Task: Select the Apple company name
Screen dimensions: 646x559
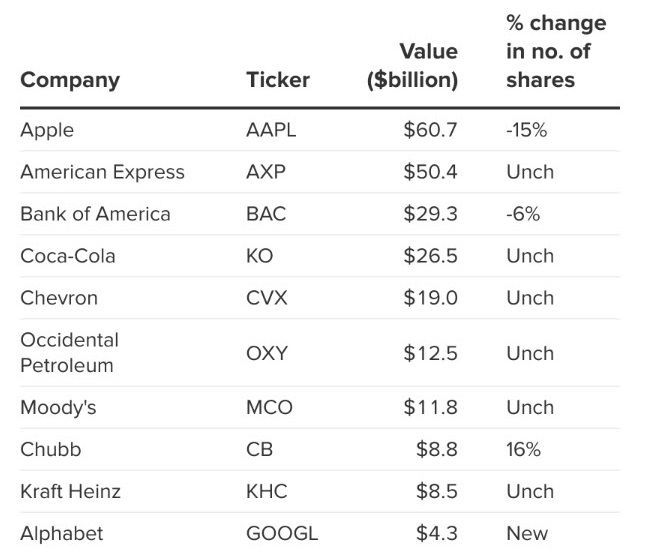Action: click(47, 130)
